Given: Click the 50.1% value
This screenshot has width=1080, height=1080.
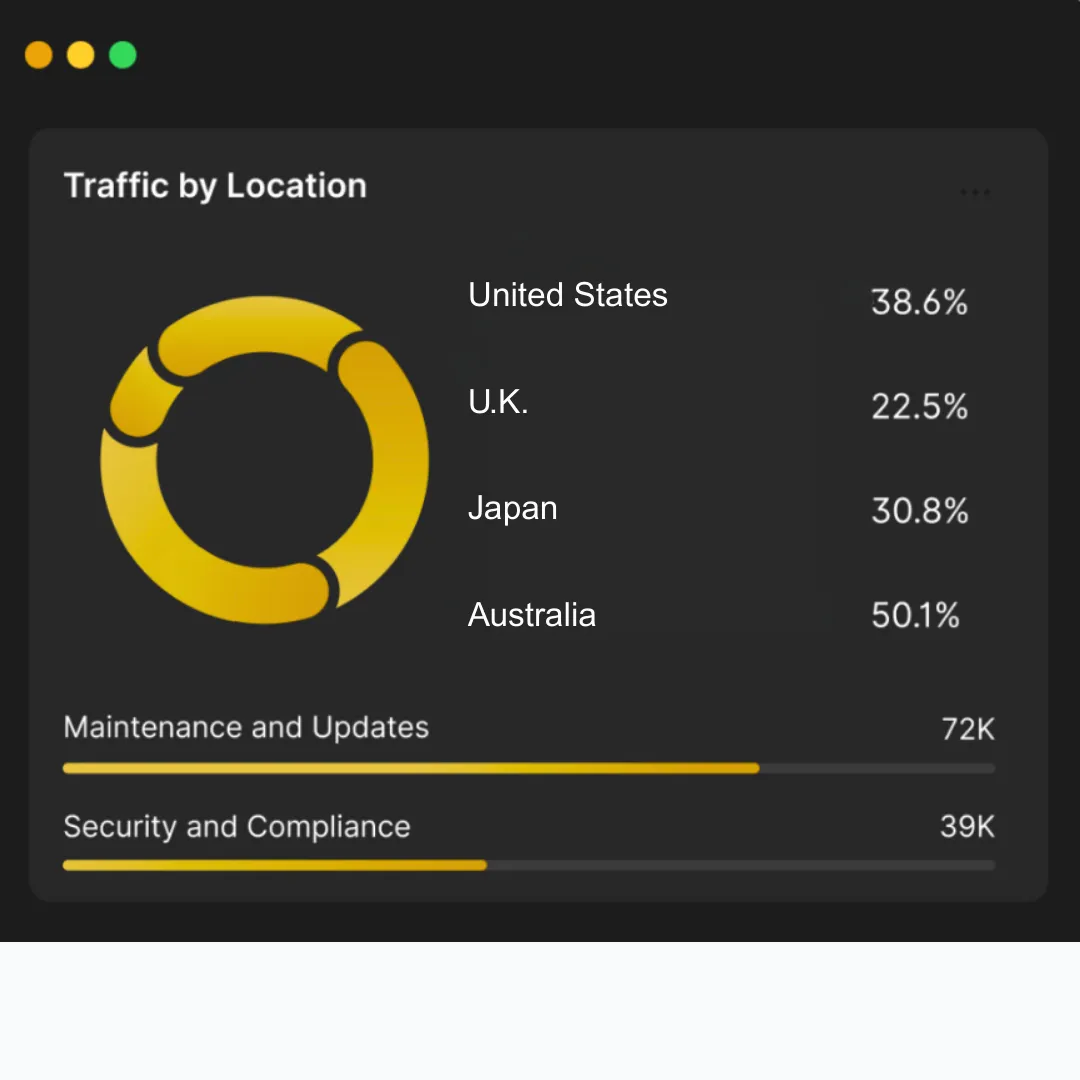Looking at the screenshot, I should coord(915,615).
